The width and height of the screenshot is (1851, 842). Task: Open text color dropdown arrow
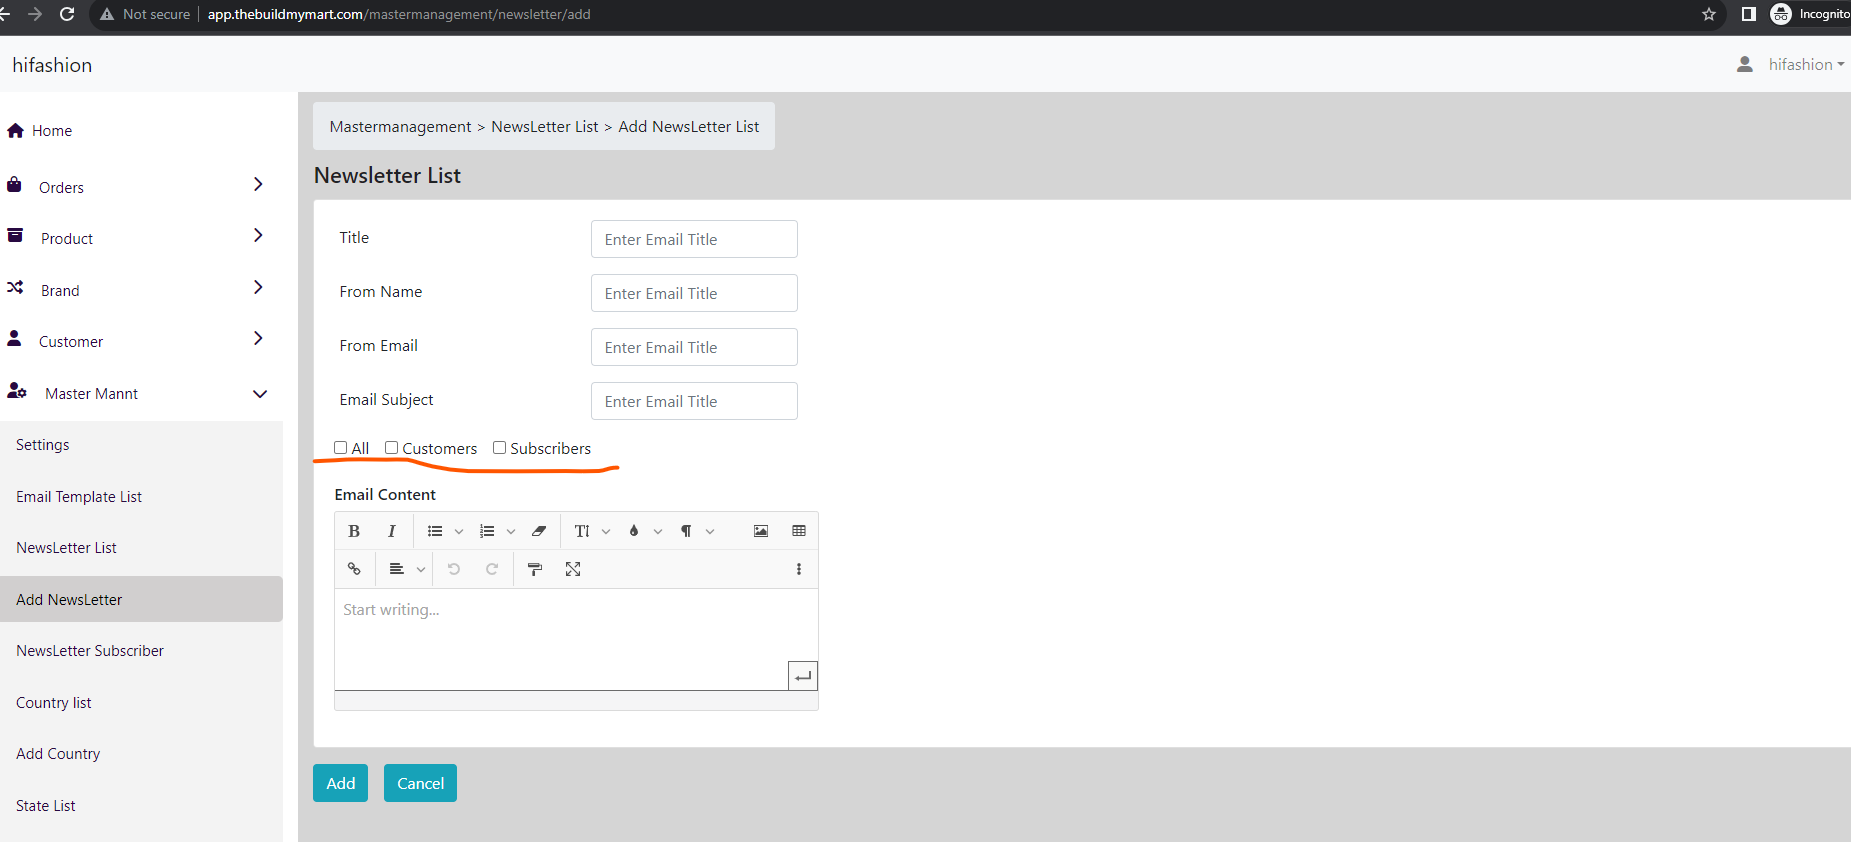click(658, 531)
